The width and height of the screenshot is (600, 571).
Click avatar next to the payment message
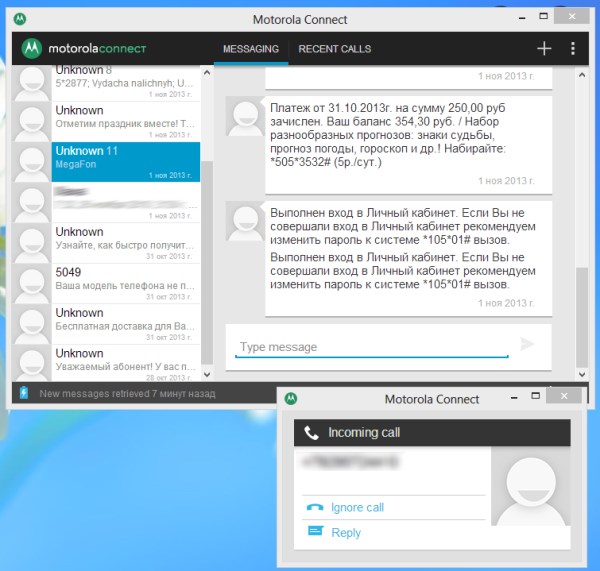click(x=245, y=116)
